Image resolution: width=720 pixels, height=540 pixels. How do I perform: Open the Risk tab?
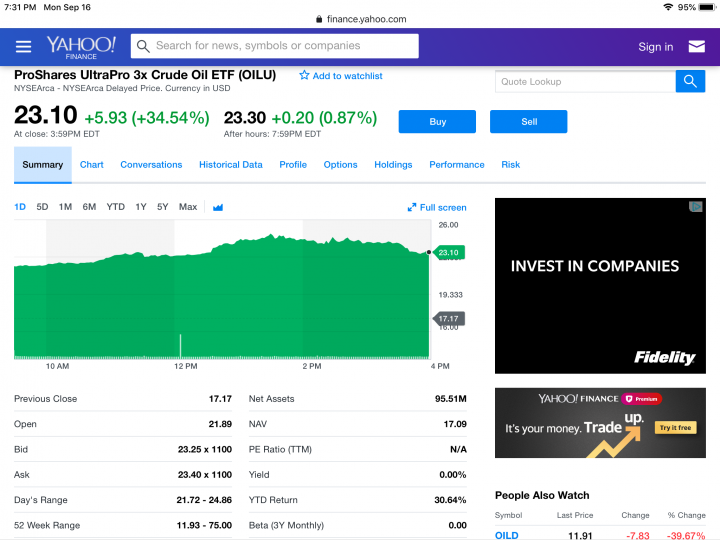point(511,165)
